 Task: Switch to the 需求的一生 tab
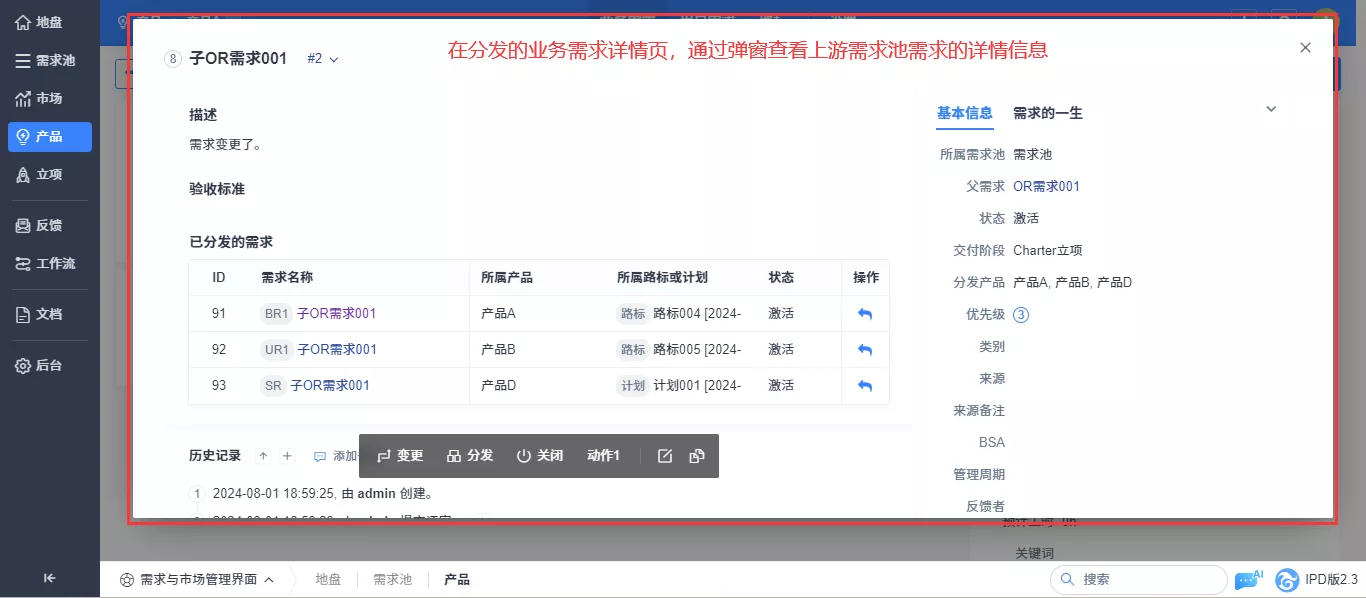pos(1047,113)
